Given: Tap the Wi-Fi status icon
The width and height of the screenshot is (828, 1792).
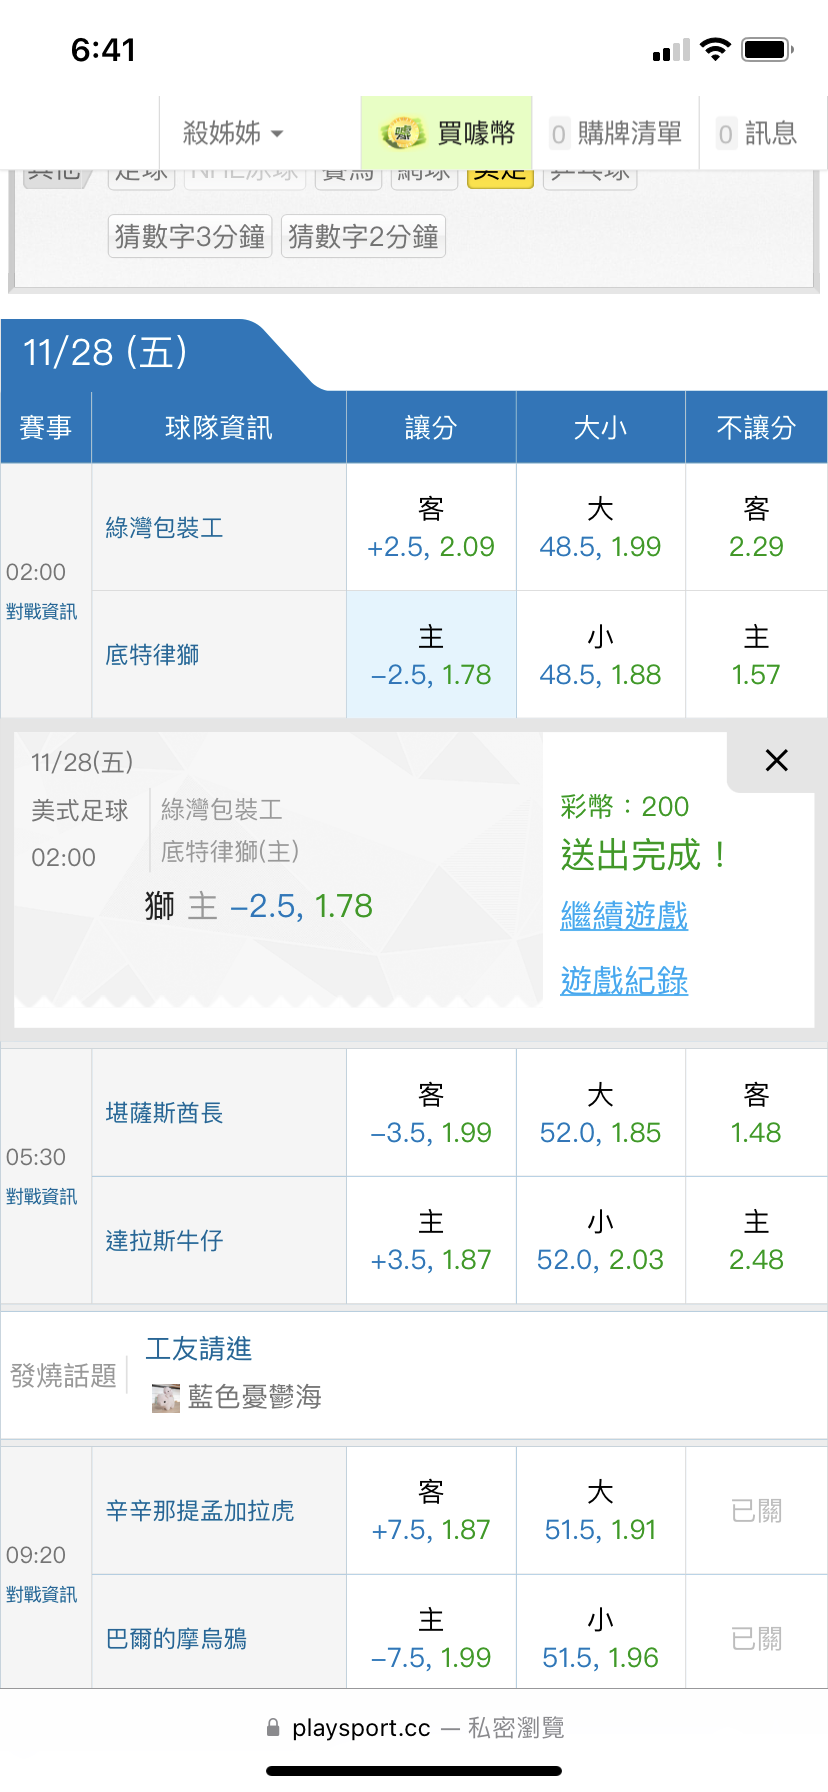Looking at the screenshot, I should pos(715,49).
